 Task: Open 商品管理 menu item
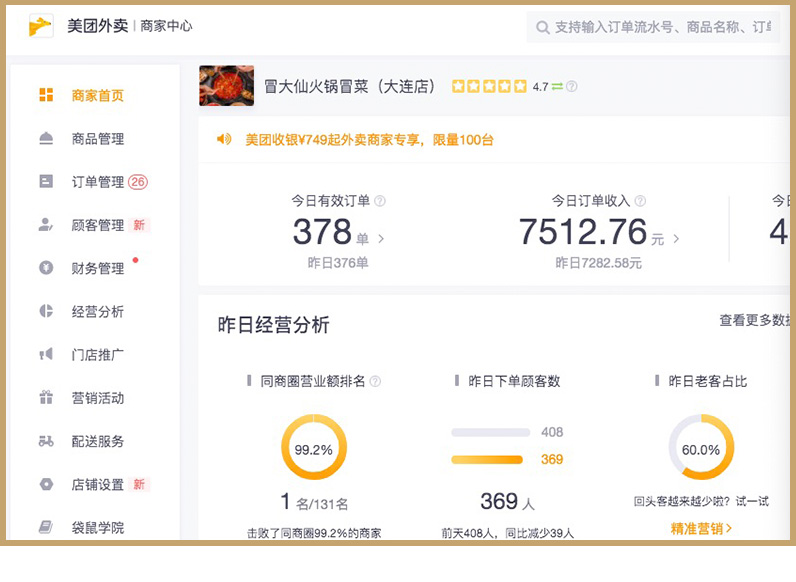tap(98, 139)
